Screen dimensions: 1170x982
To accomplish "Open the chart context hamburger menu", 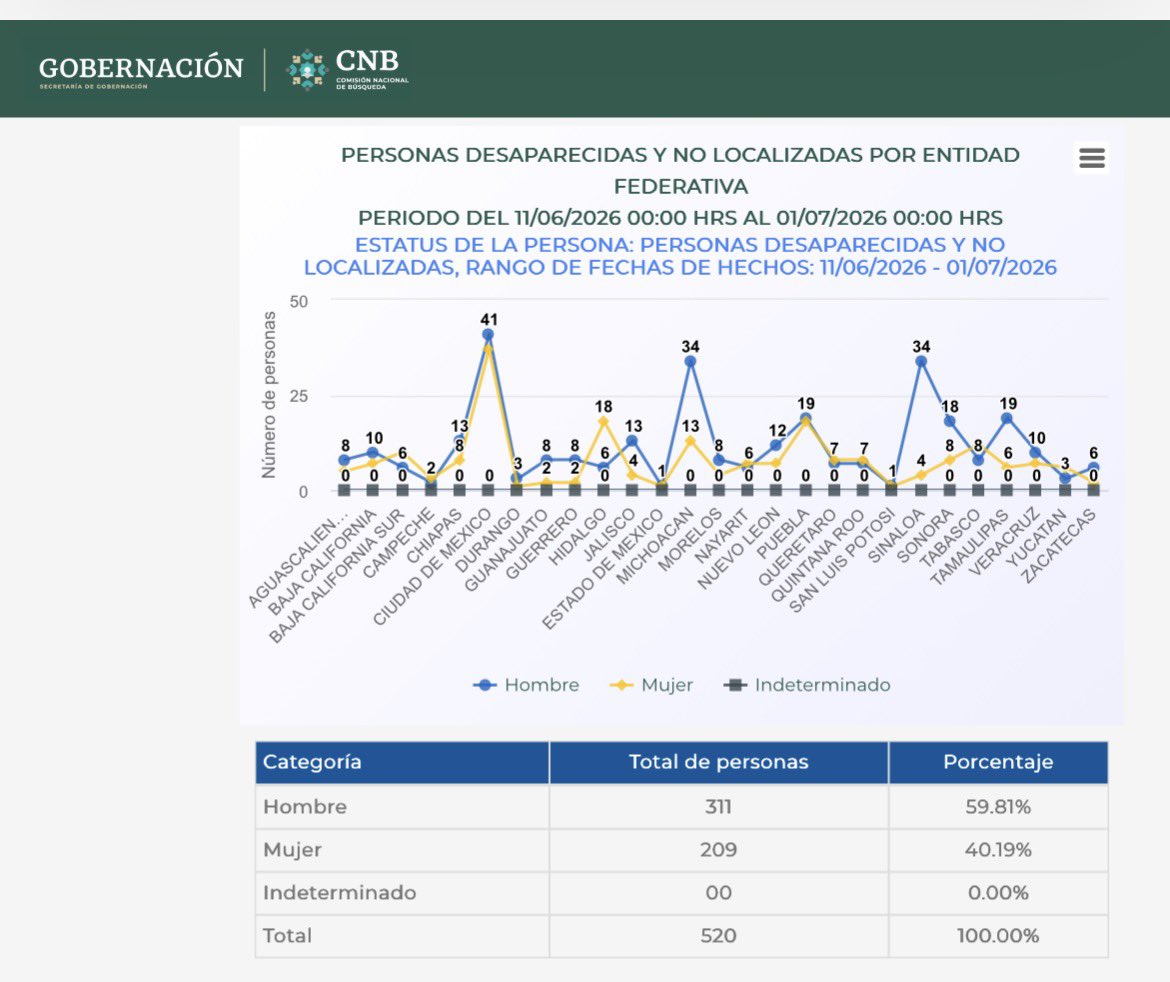I will [1091, 157].
